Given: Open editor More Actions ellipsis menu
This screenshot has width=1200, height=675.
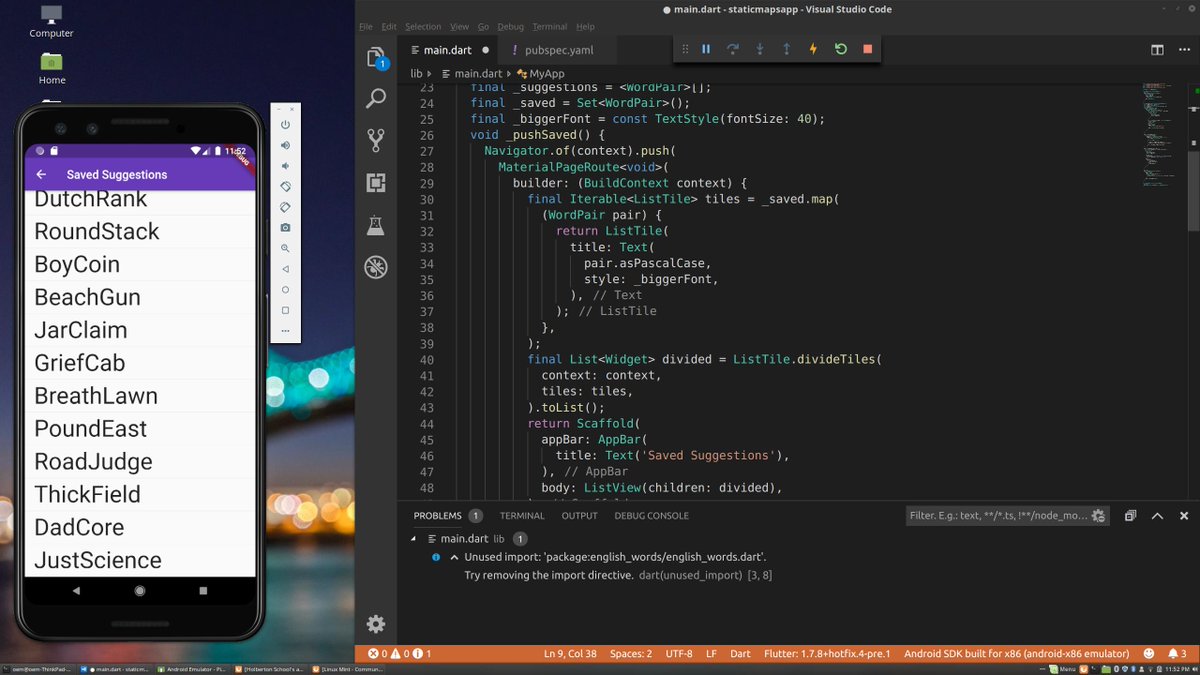Looking at the screenshot, I should (1184, 50).
